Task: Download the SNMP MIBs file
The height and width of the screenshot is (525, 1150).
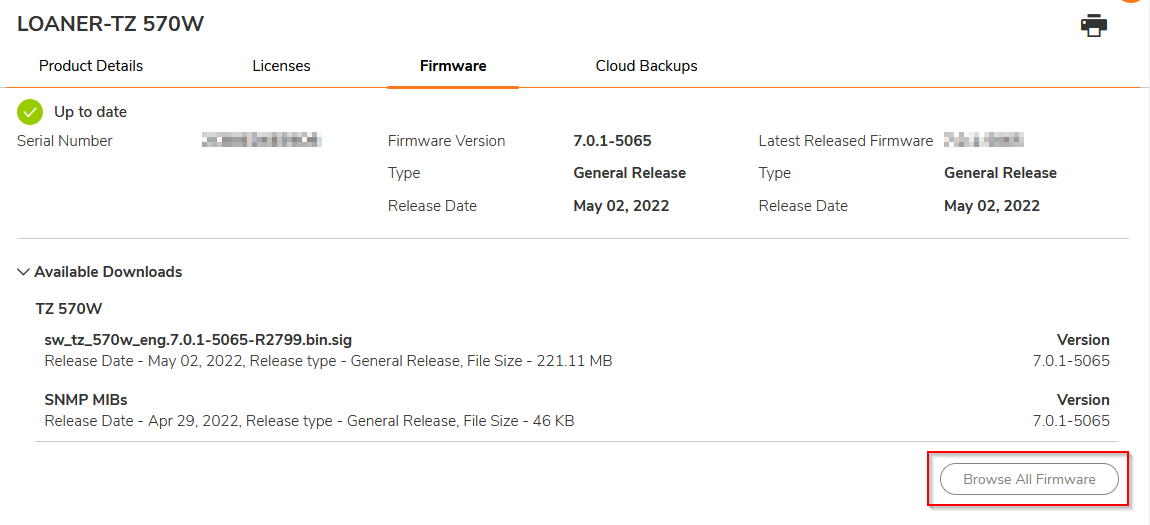Action: coord(87,400)
